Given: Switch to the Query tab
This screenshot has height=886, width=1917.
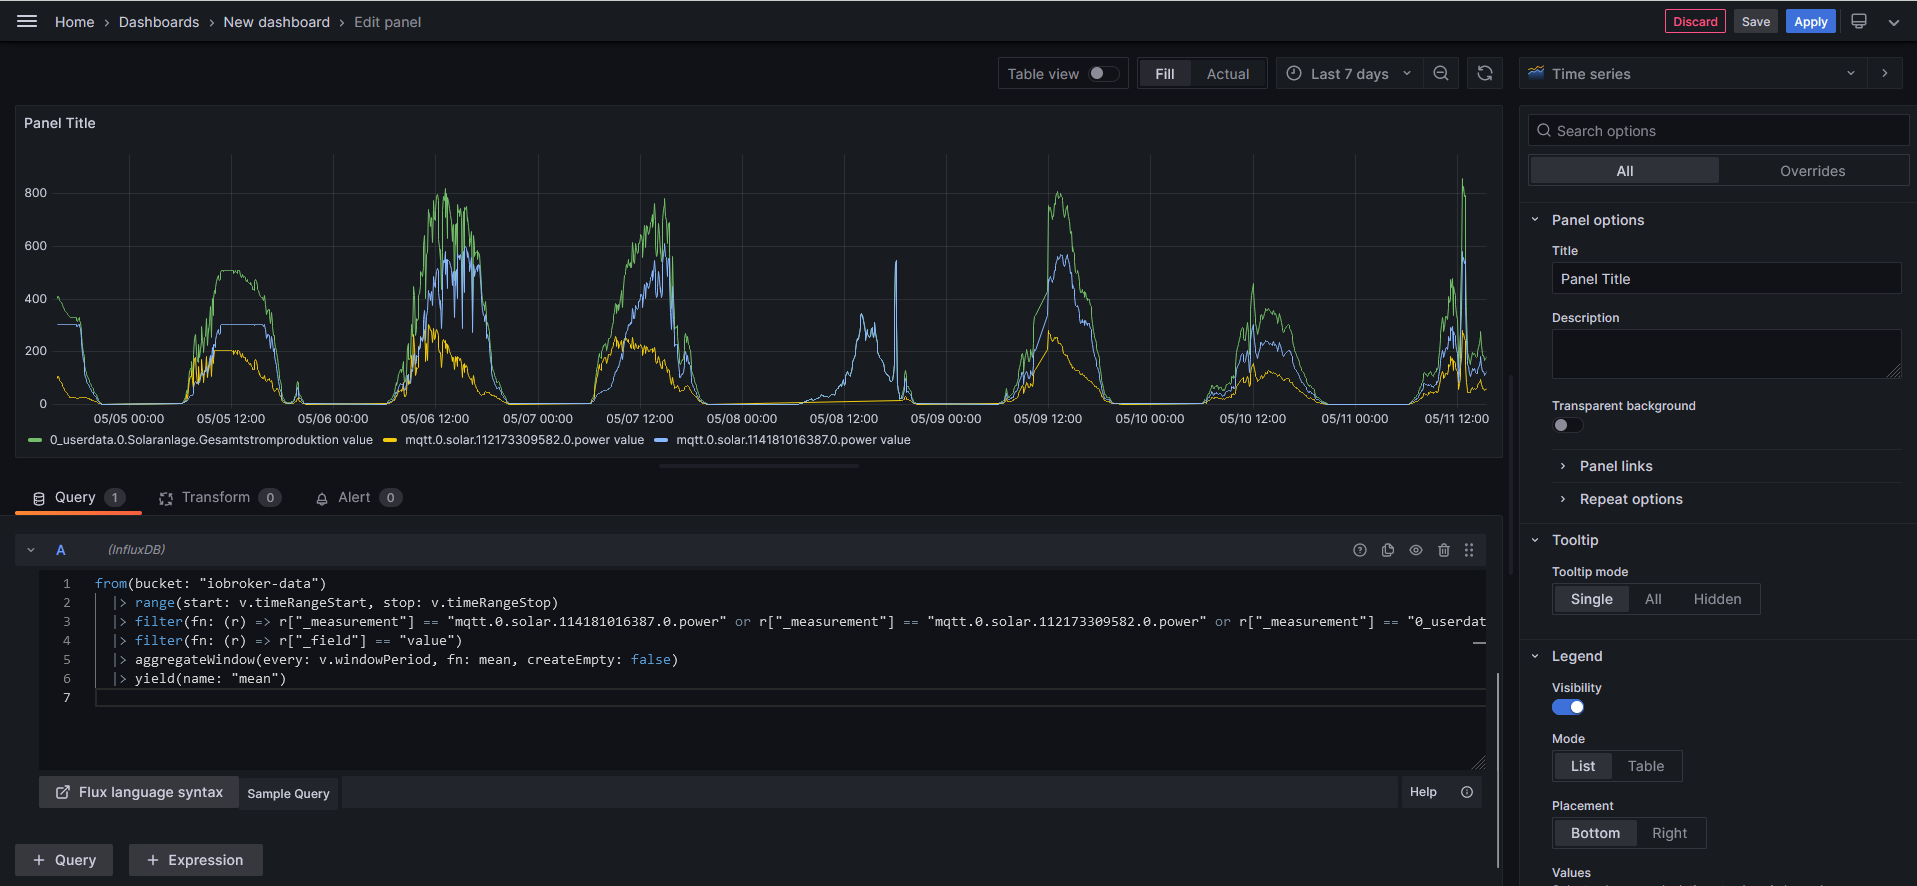Looking at the screenshot, I should 78,498.
